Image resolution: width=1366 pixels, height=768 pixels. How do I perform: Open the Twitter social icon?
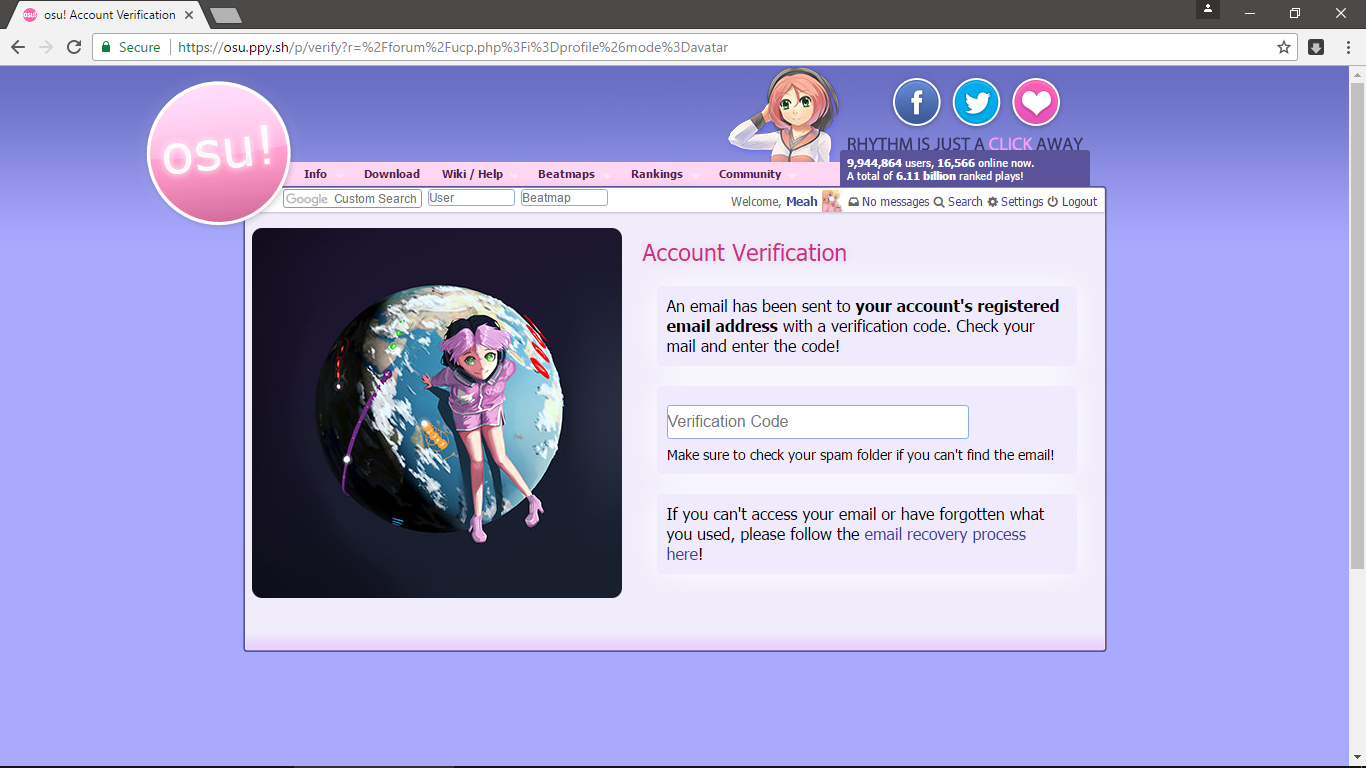pos(976,102)
